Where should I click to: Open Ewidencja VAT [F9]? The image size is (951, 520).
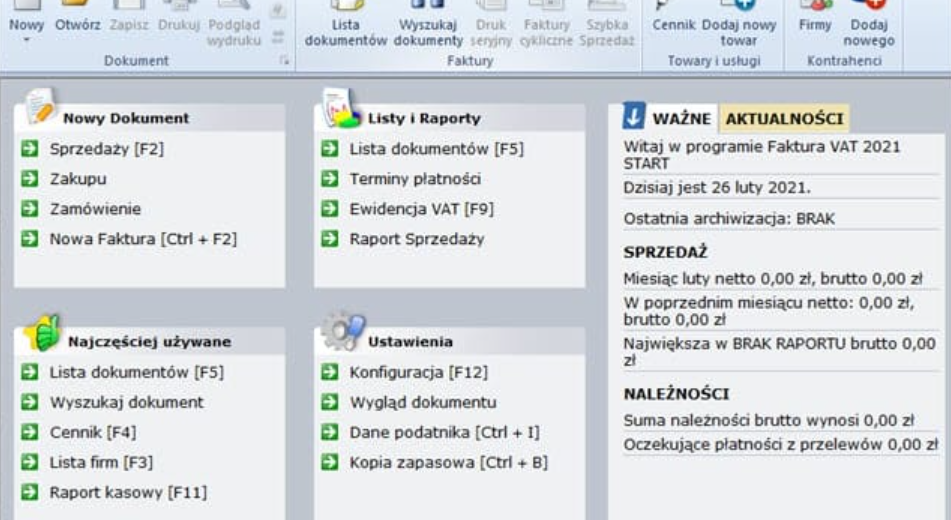(x=422, y=209)
